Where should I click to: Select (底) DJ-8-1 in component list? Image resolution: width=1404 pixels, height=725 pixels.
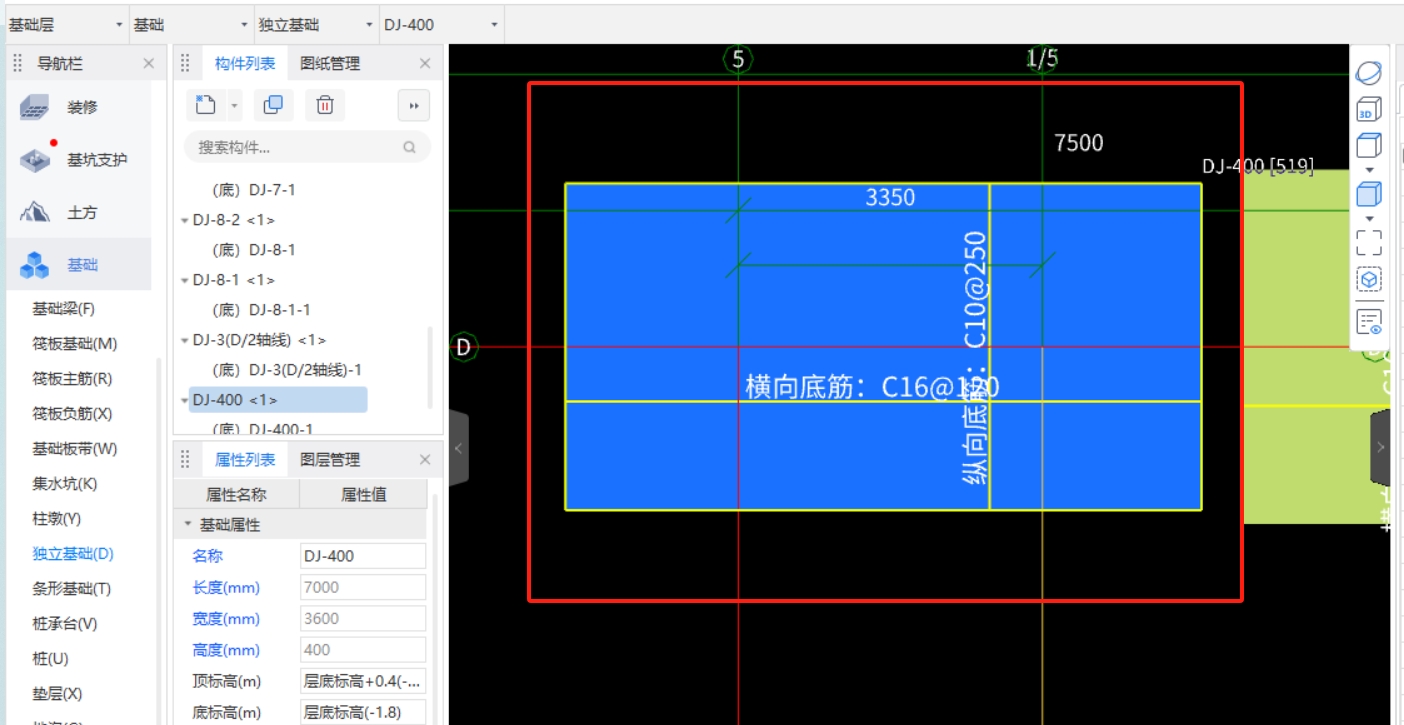click(254, 250)
